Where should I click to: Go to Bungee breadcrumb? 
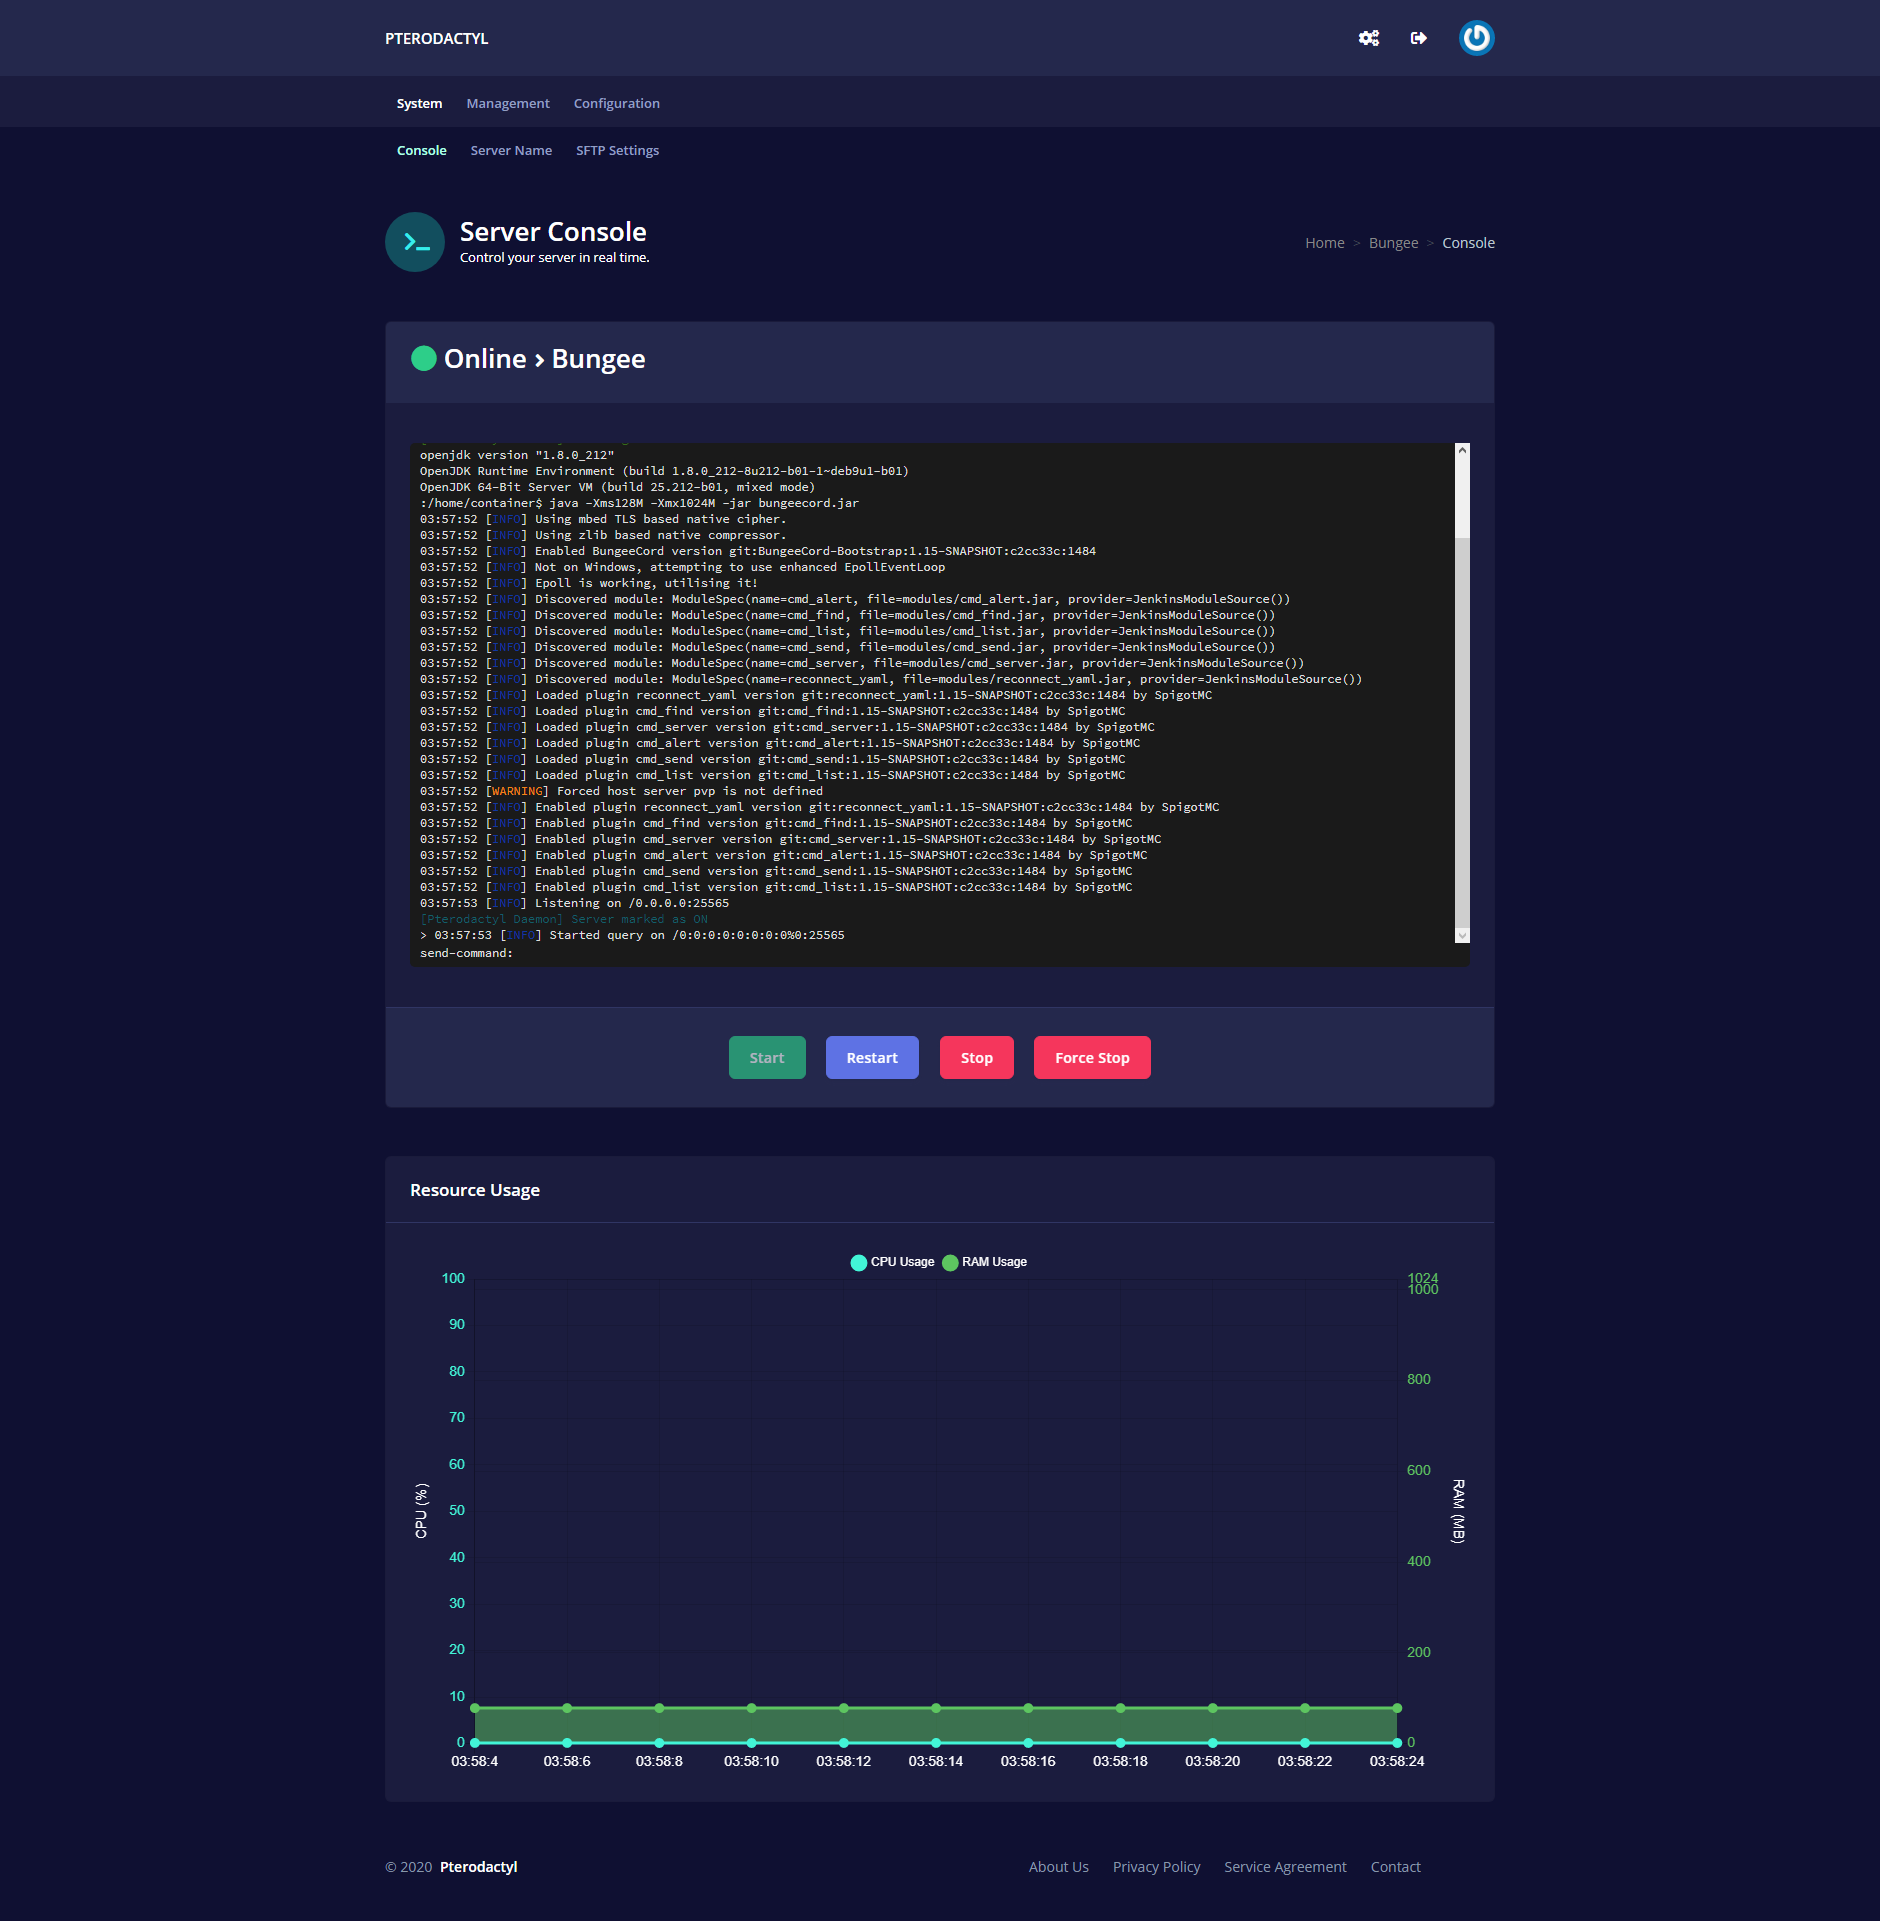point(1393,243)
